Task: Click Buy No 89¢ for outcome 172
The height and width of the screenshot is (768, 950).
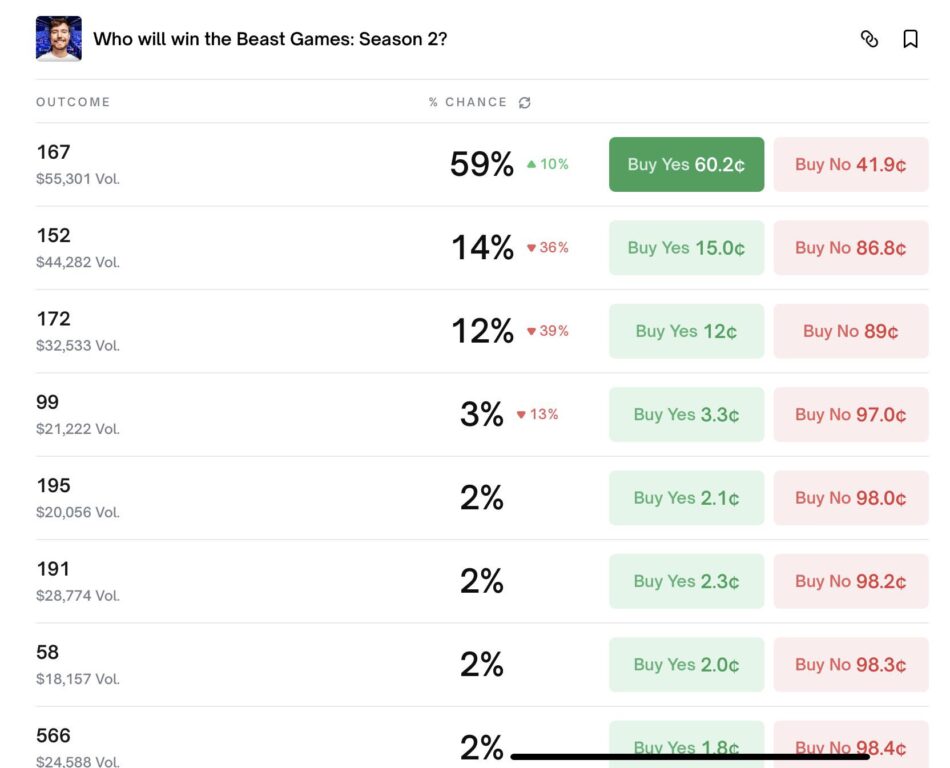Action: point(851,331)
